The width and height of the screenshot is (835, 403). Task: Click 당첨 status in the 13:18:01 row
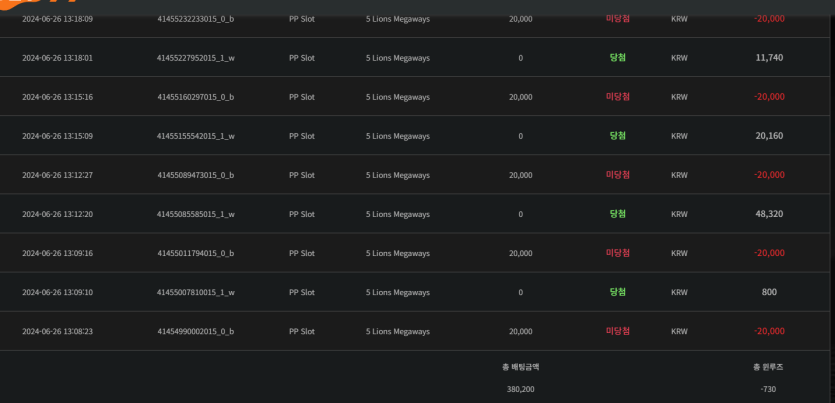click(618, 57)
